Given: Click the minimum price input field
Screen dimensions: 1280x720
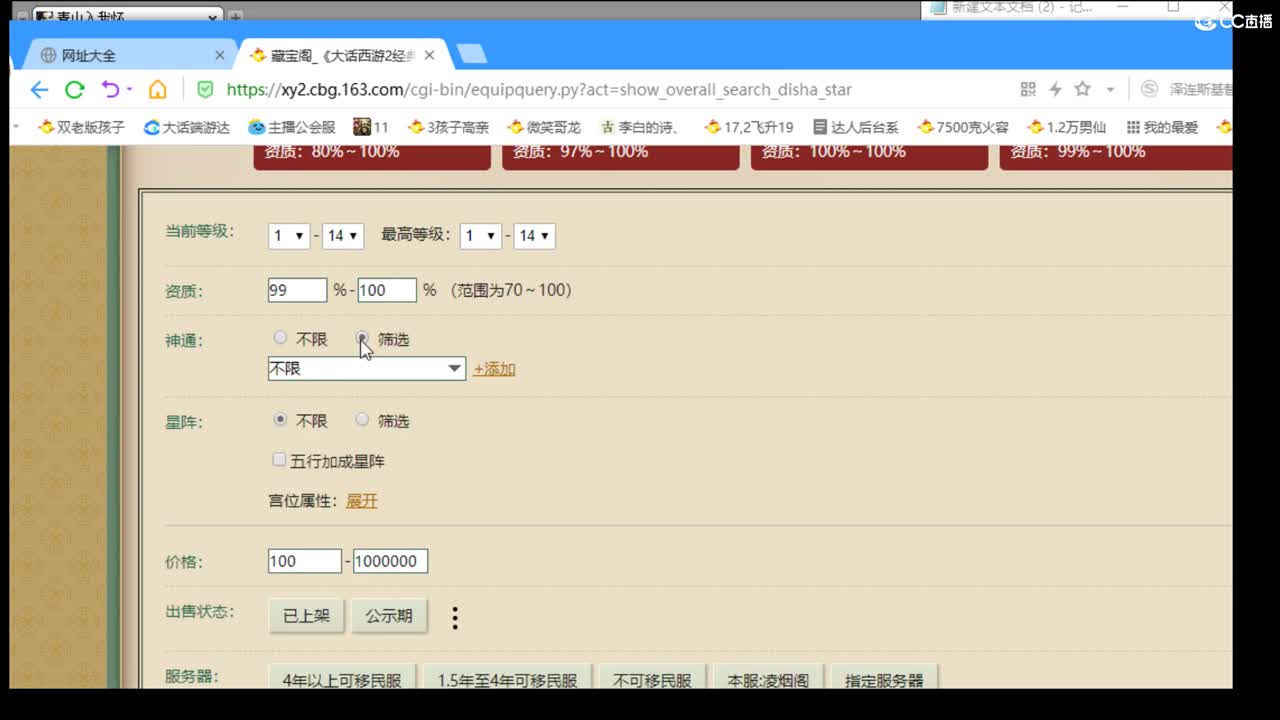Looking at the screenshot, I should (x=303, y=560).
